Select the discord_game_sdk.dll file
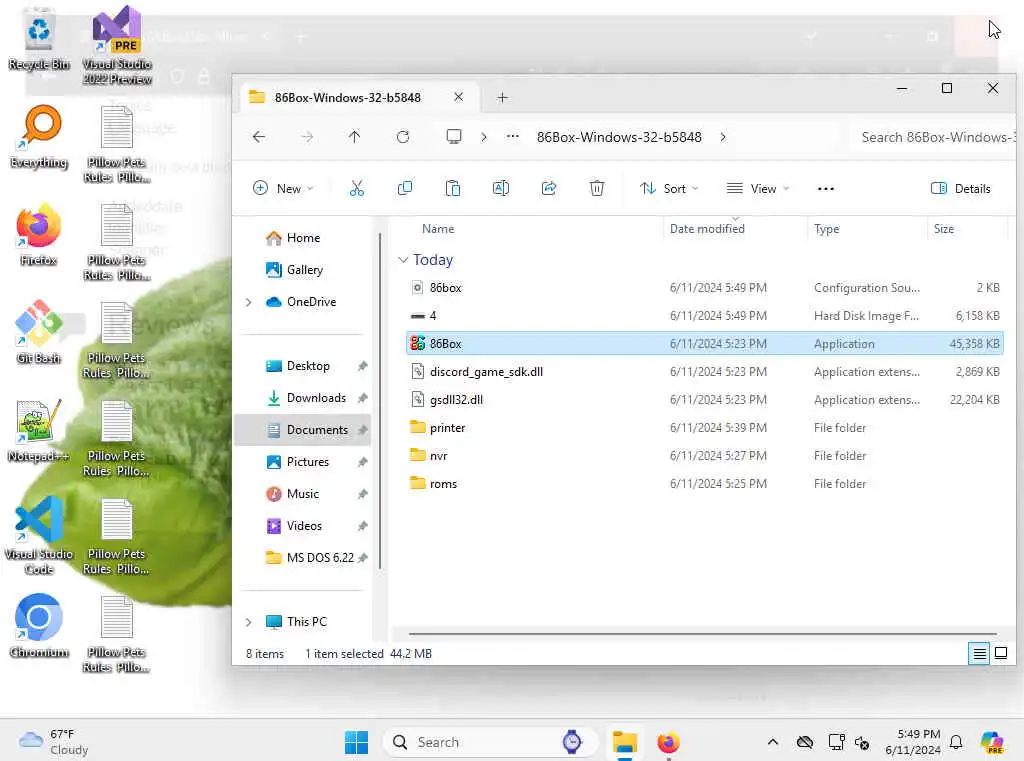 tap(704, 372)
